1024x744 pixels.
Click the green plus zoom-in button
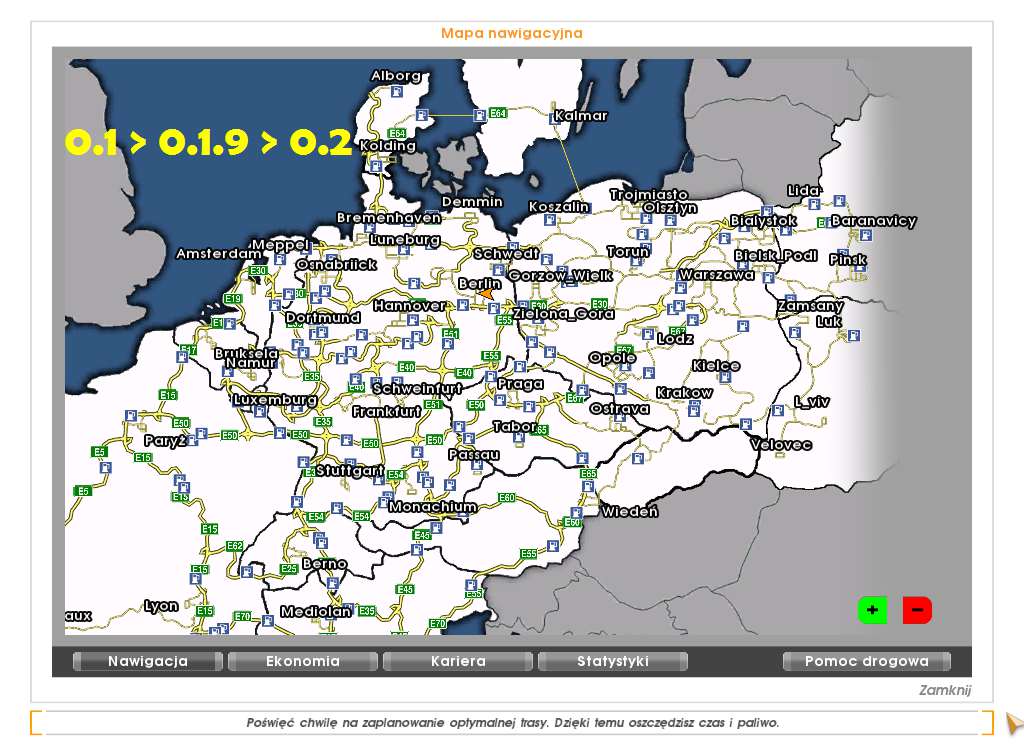point(872,609)
